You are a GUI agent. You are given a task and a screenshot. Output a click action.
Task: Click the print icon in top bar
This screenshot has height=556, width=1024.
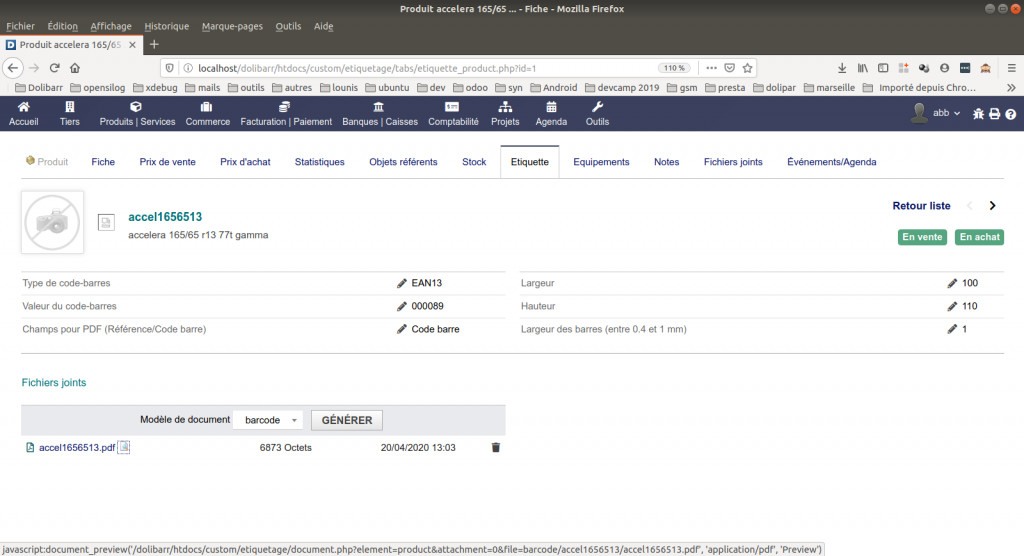[995, 114]
